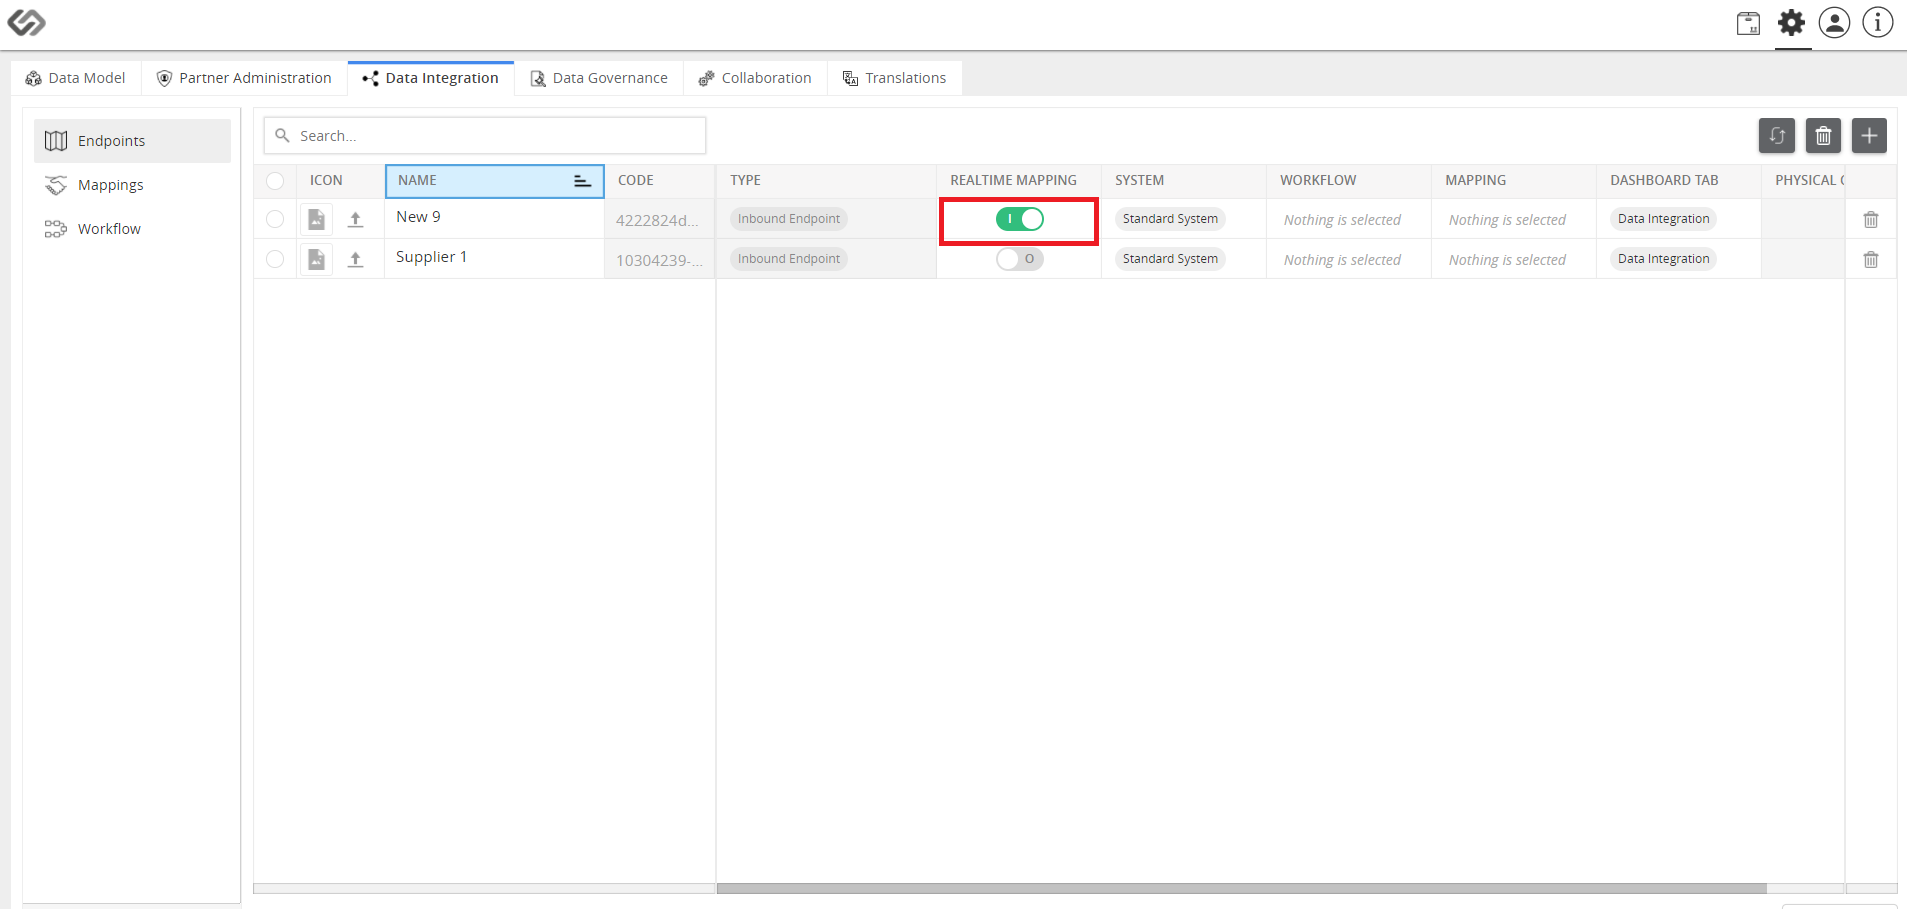Delete the New 9 row via trash icon
Screen dimensions: 1907x909
click(x=1871, y=219)
